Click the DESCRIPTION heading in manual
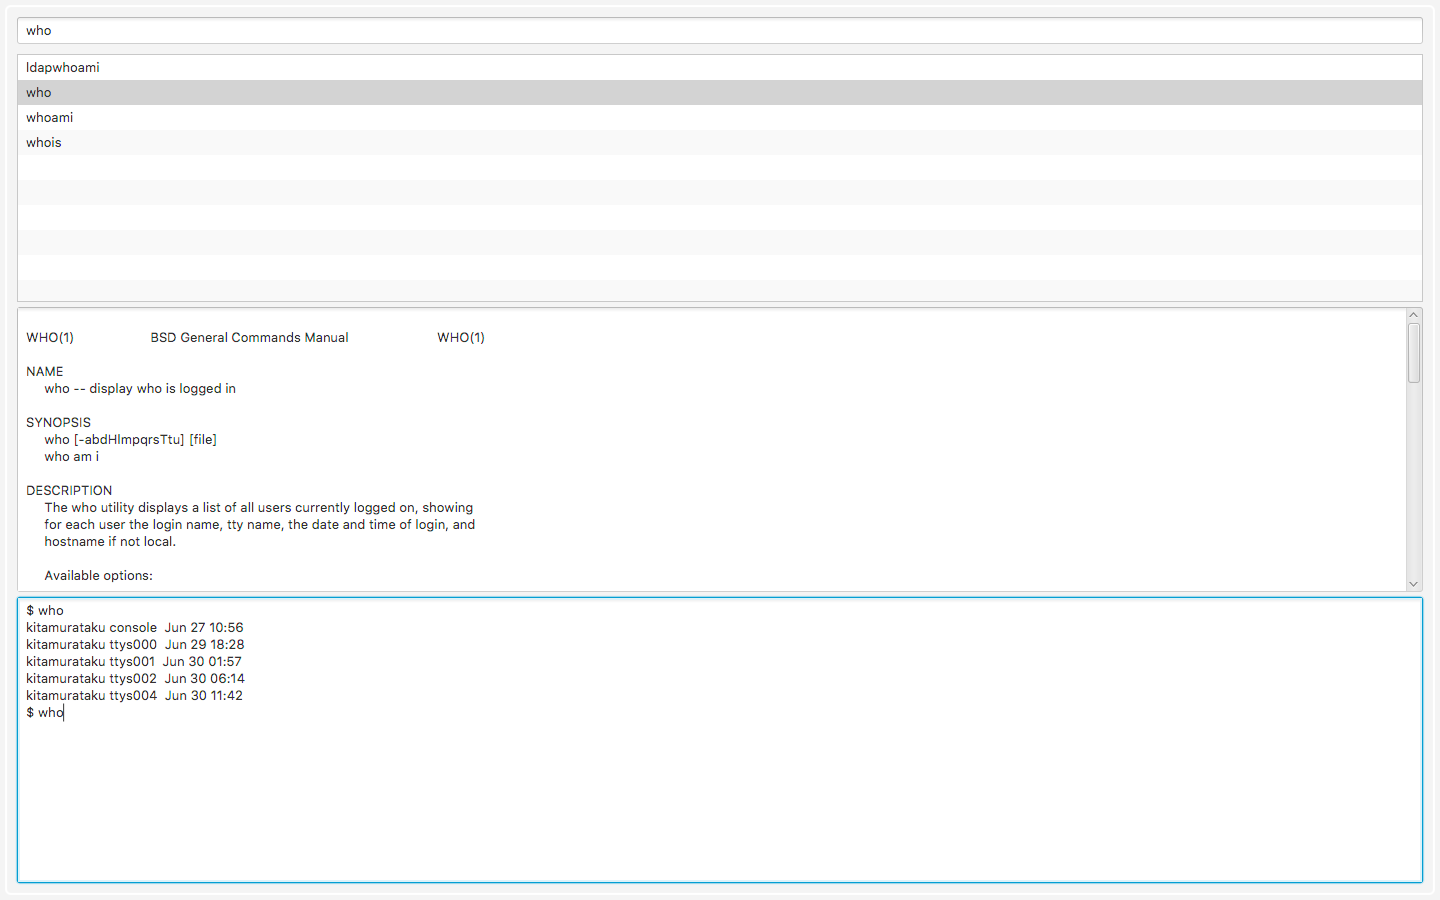 click(69, 490)
